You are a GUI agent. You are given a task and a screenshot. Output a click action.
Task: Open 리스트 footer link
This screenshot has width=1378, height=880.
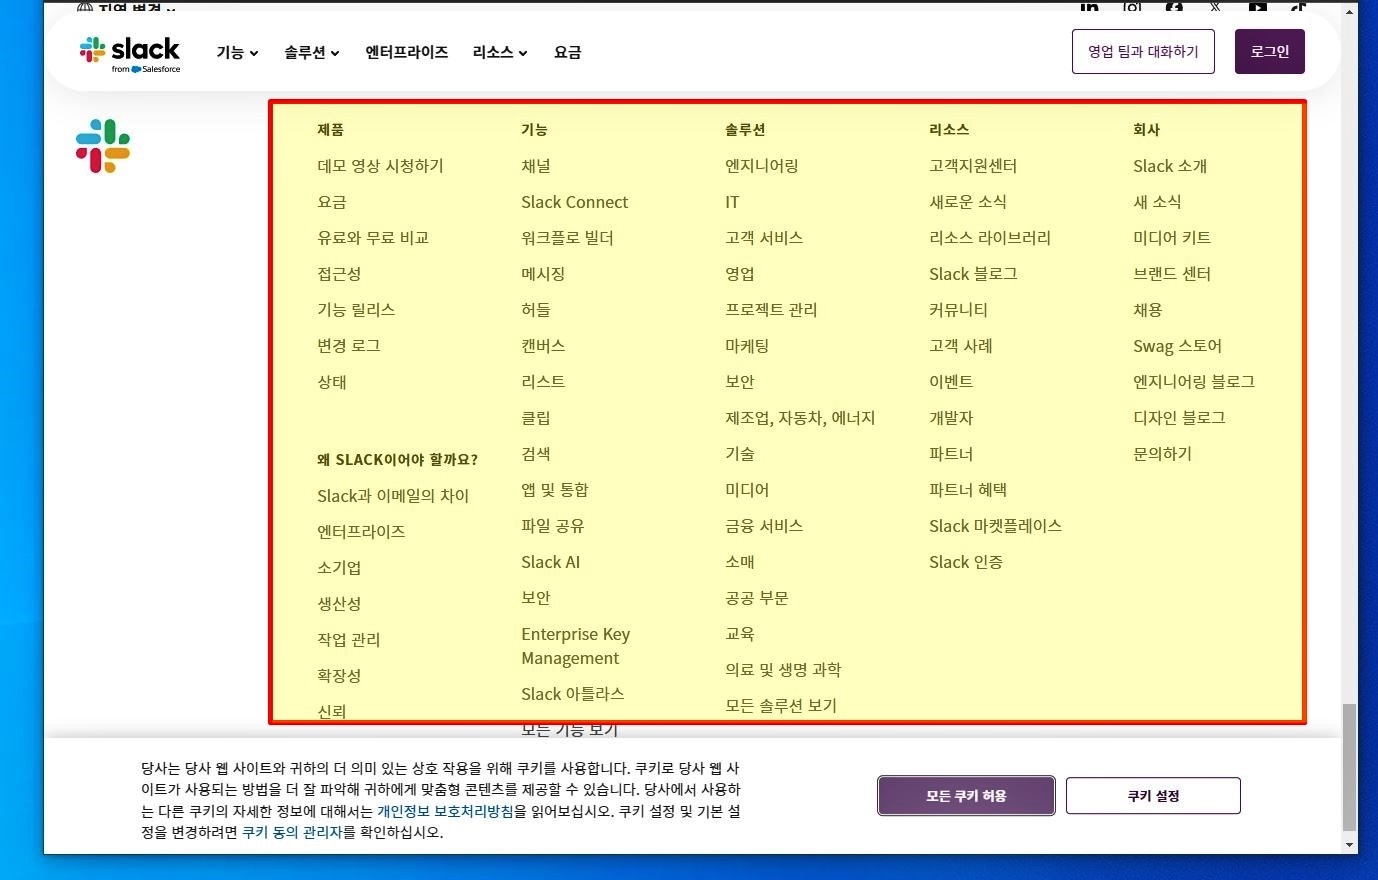point(543,382)
